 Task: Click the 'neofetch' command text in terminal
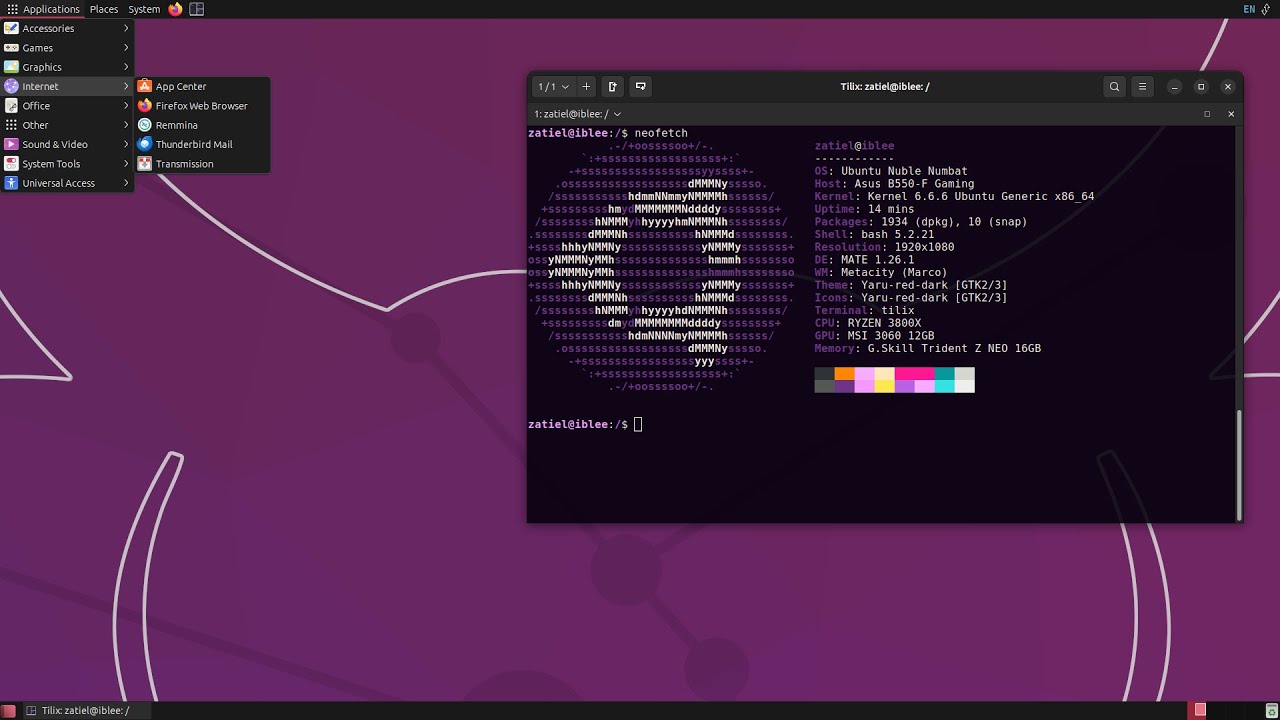pos(661,133)
